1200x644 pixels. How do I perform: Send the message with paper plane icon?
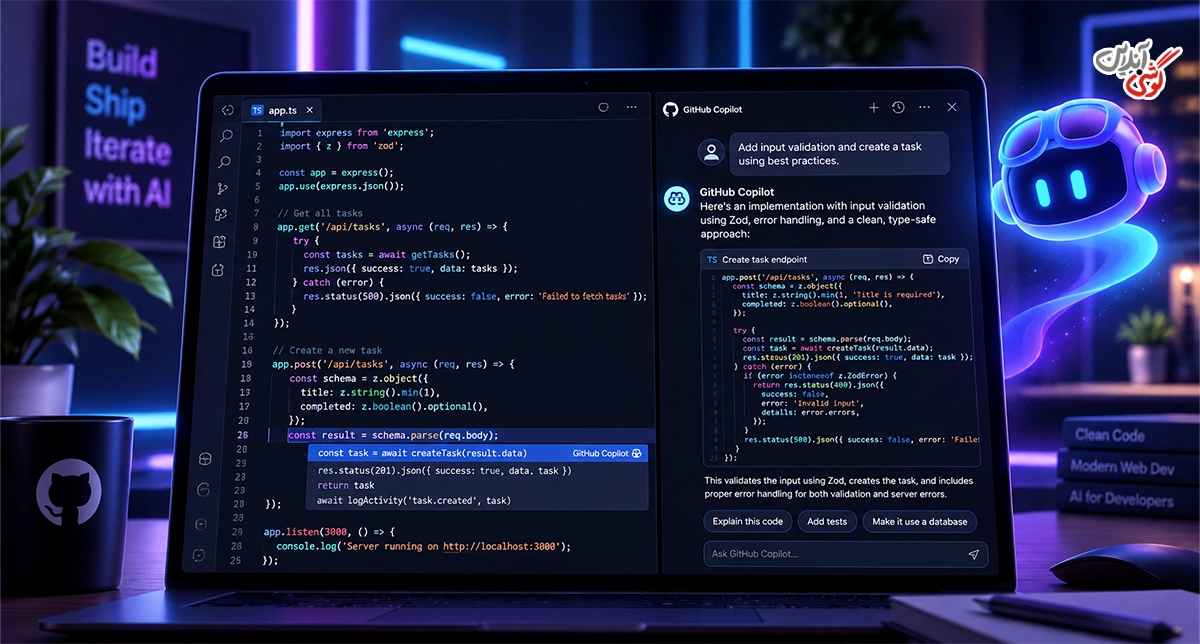(973, 554)
